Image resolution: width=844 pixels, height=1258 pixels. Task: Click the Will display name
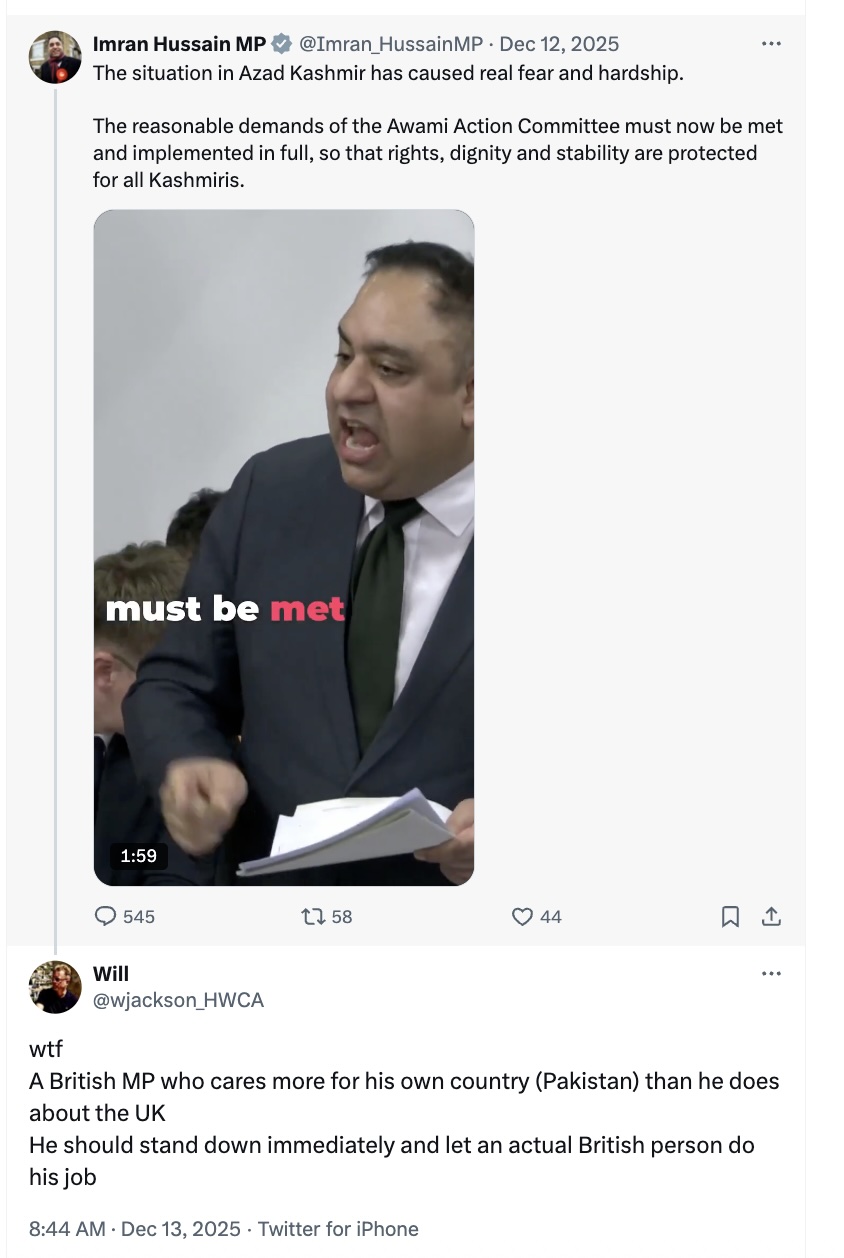(x=111, y=974)
